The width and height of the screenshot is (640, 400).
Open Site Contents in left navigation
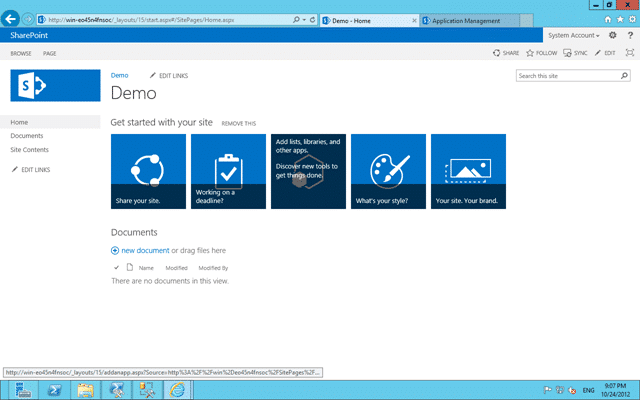click(x=29, y=150)
